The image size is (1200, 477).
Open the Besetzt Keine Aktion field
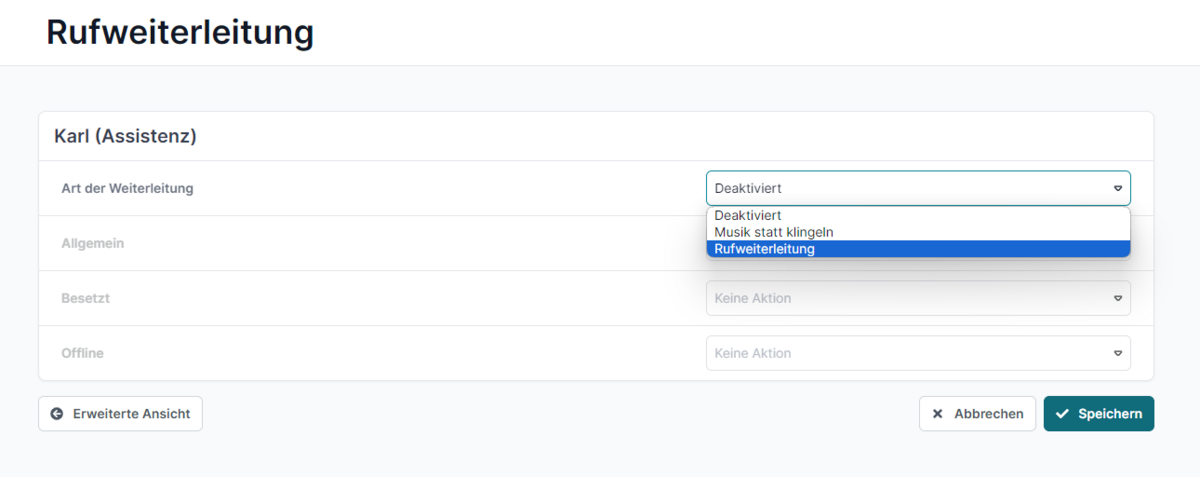[918, 298]
